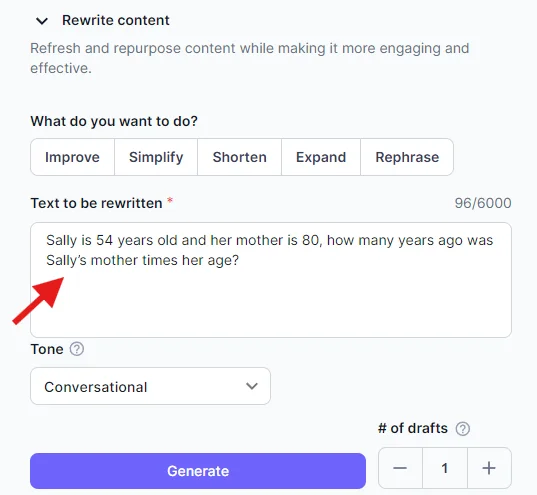Decrease drafts with the minus icon

click(400, 468)
